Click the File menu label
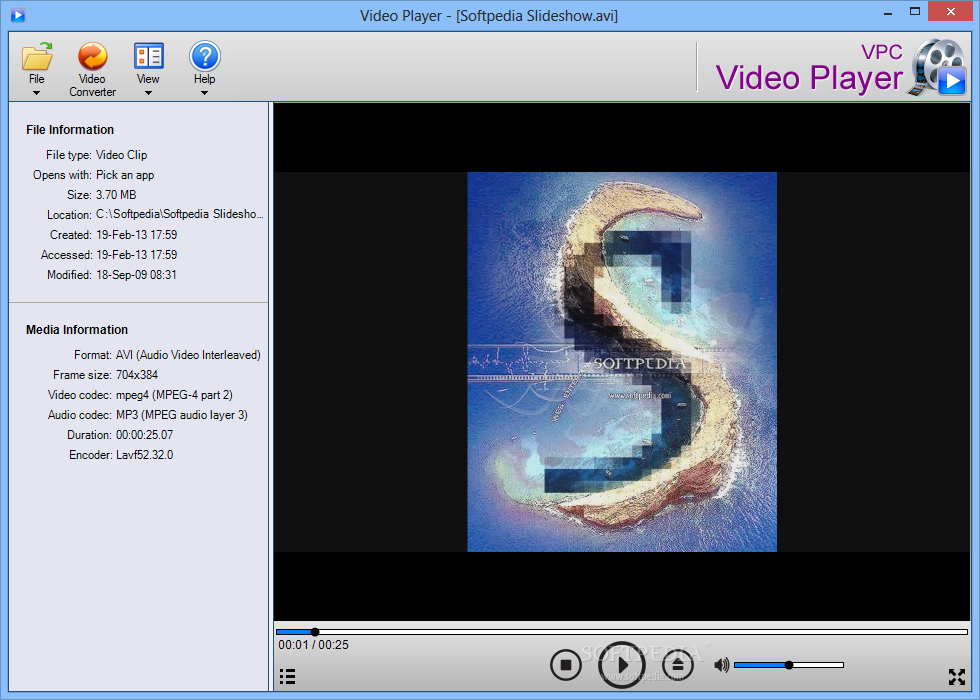Image resolution: width=980 pixels, height=700 pixels. [36, 79]
